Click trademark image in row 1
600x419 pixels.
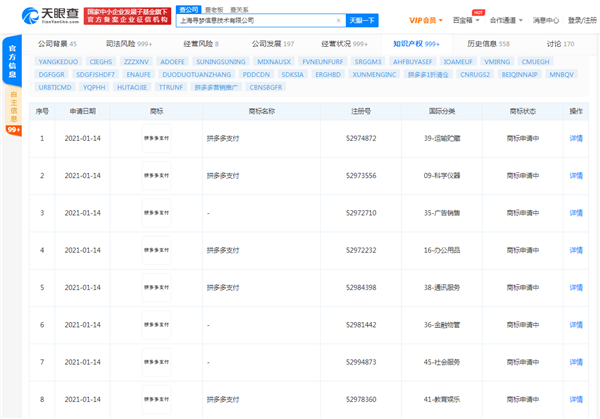pyautogui.click(x=156, y=139)
